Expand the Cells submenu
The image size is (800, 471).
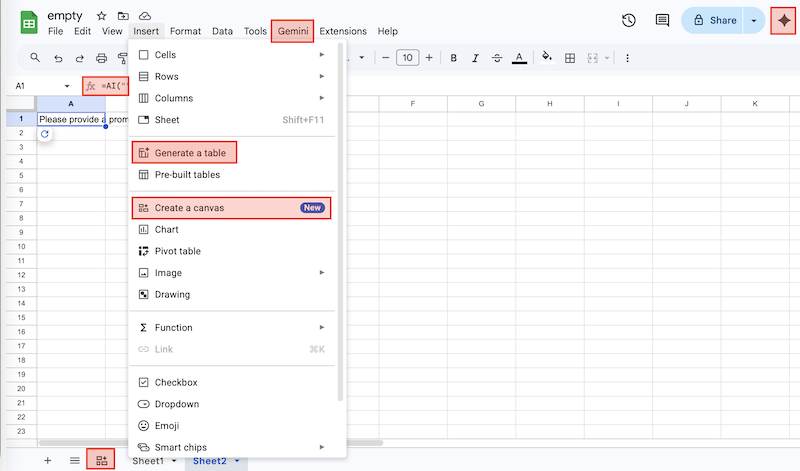pyautogui.click(x=232, y=55)
